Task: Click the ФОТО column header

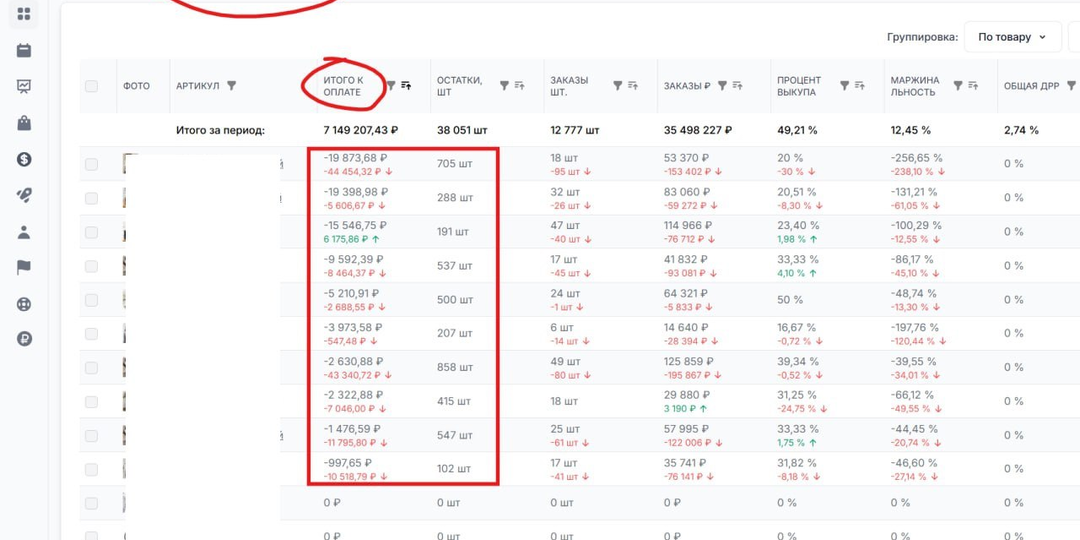Action: 136,86
